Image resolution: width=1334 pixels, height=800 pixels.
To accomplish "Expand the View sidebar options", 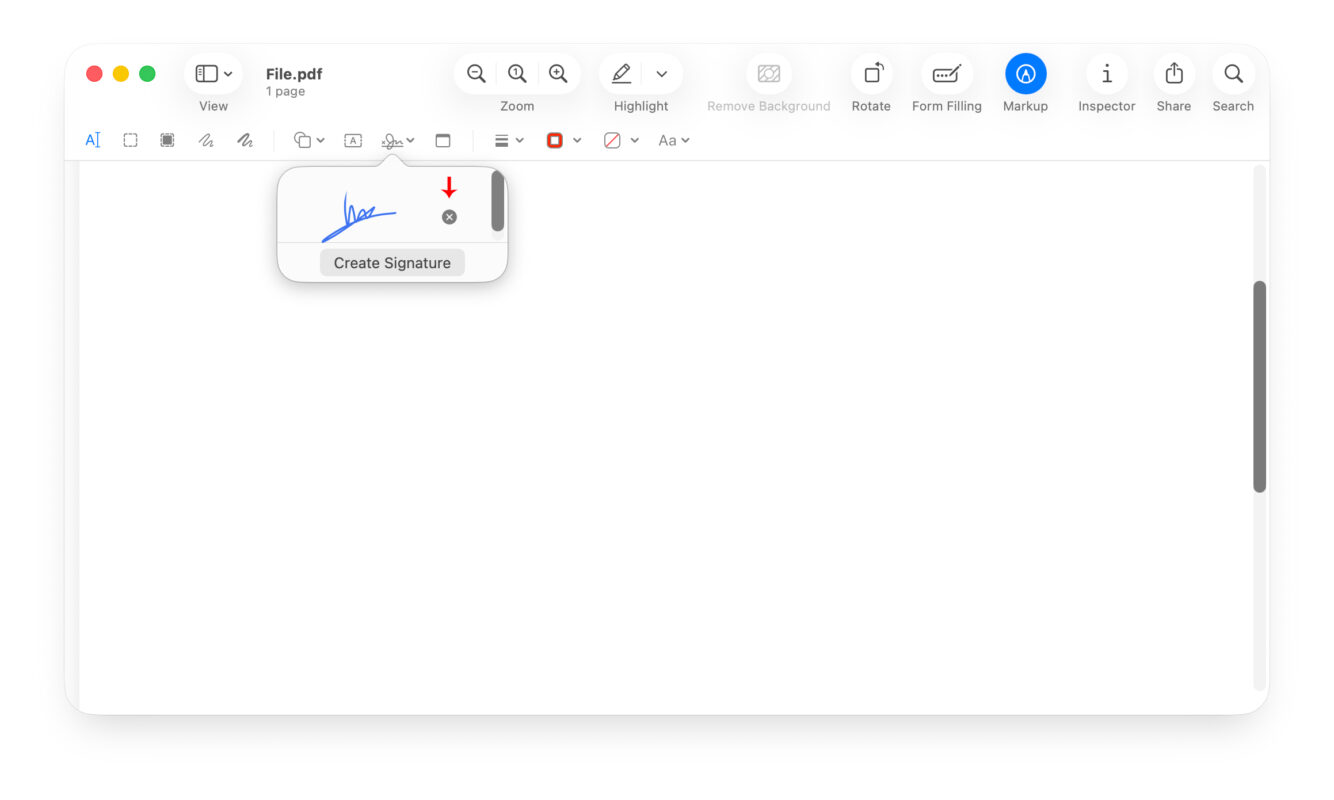I will coord(213,74).
